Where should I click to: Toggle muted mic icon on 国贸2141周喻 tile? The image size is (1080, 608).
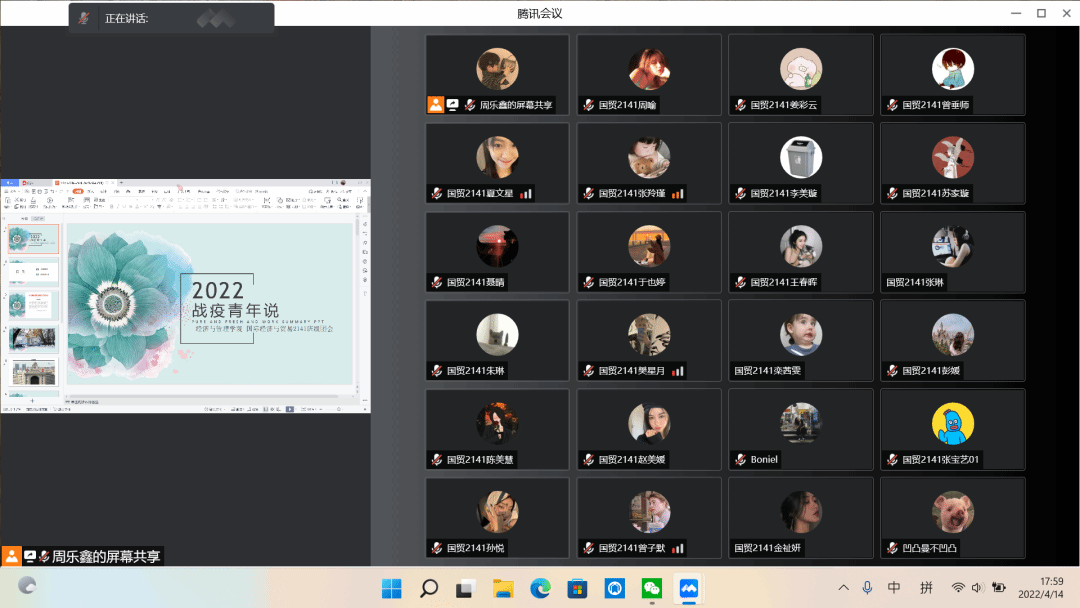tap(588, 105)
